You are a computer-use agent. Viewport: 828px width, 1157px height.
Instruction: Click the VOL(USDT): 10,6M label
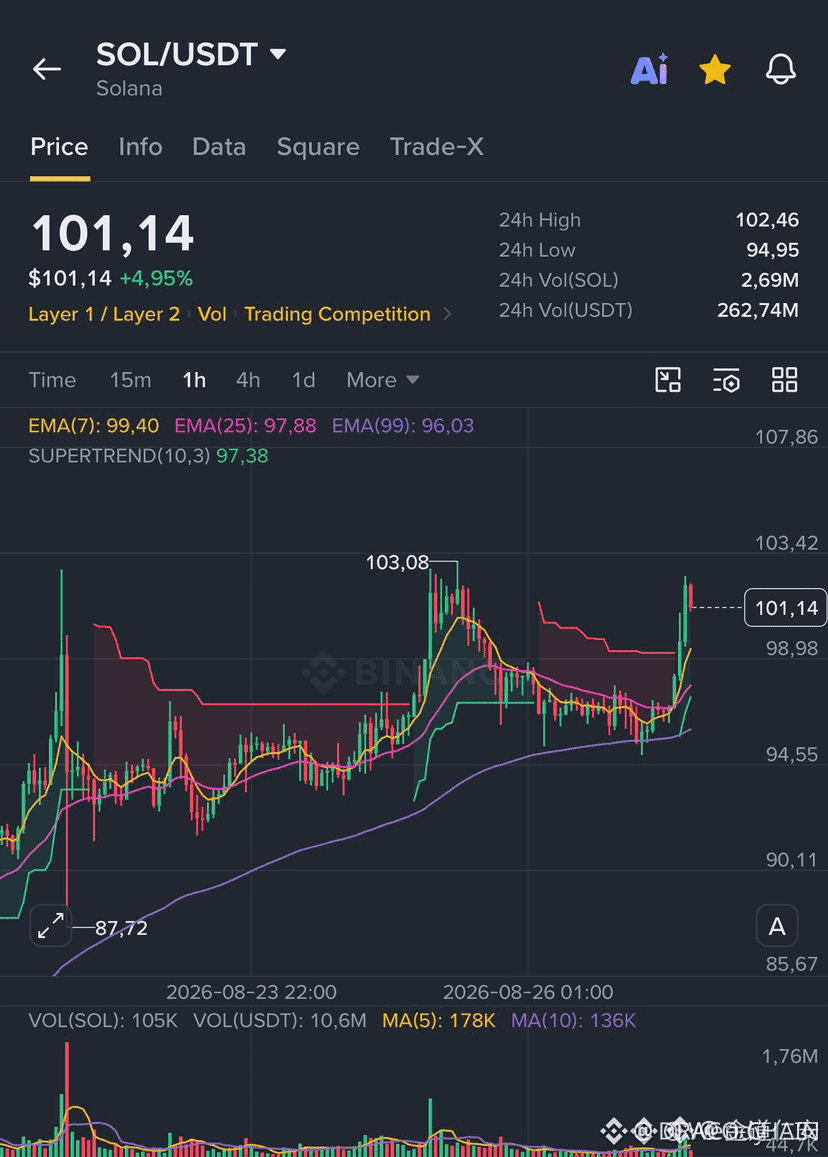point(280,1020)
